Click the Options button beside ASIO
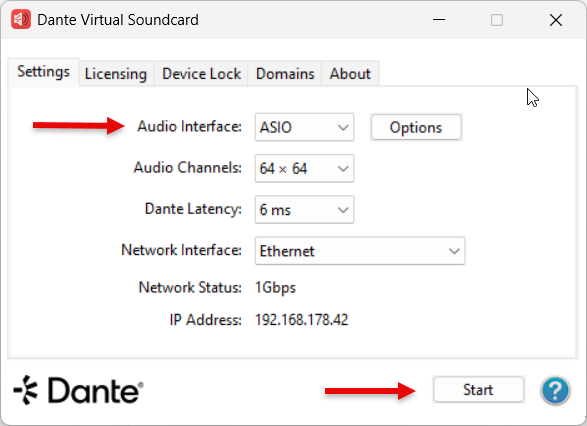This screenshot has width=587, height=426. (416, 127)
